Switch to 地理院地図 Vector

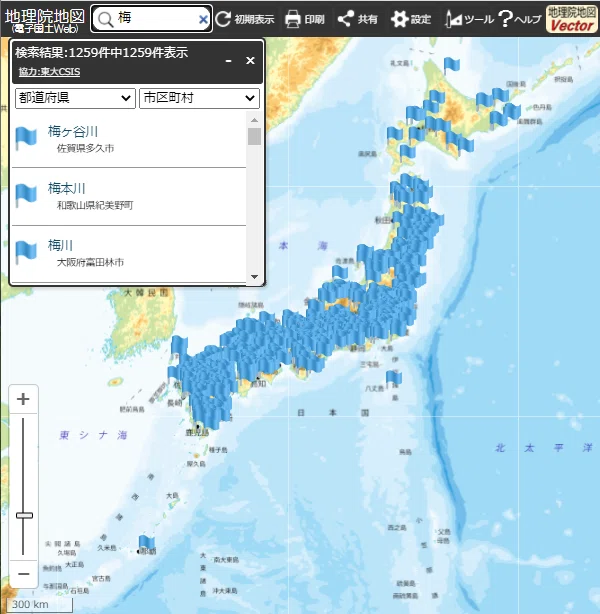tap(572, 19)
